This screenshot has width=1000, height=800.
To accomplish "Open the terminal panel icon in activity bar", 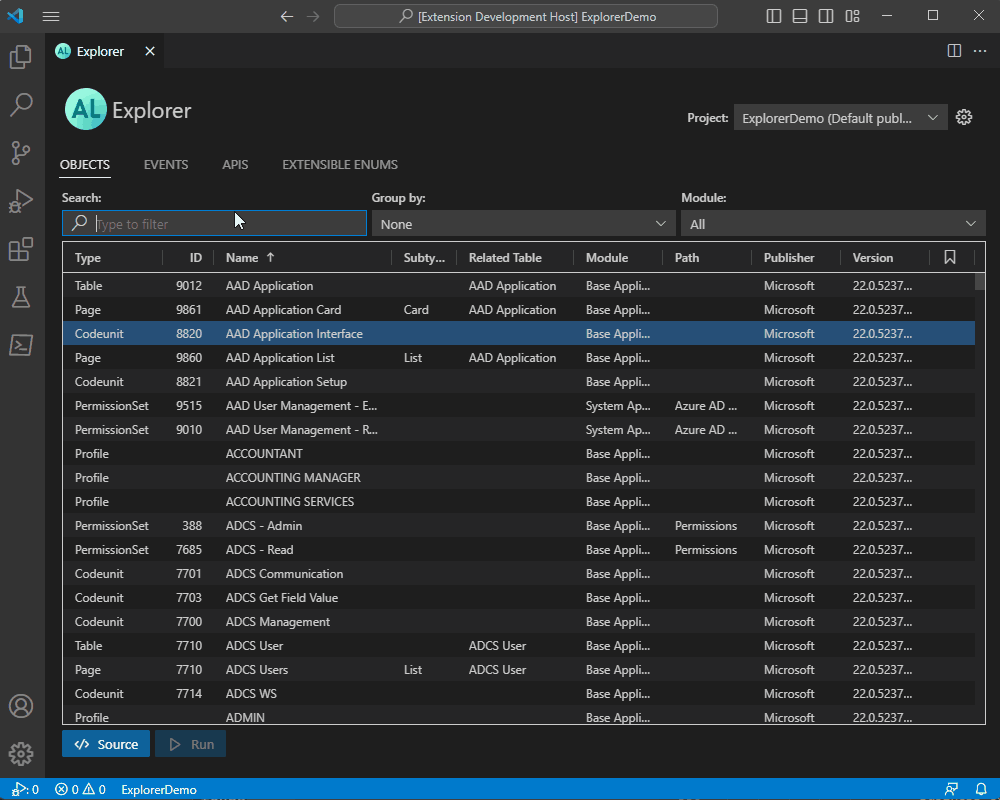I will [21, 345].
